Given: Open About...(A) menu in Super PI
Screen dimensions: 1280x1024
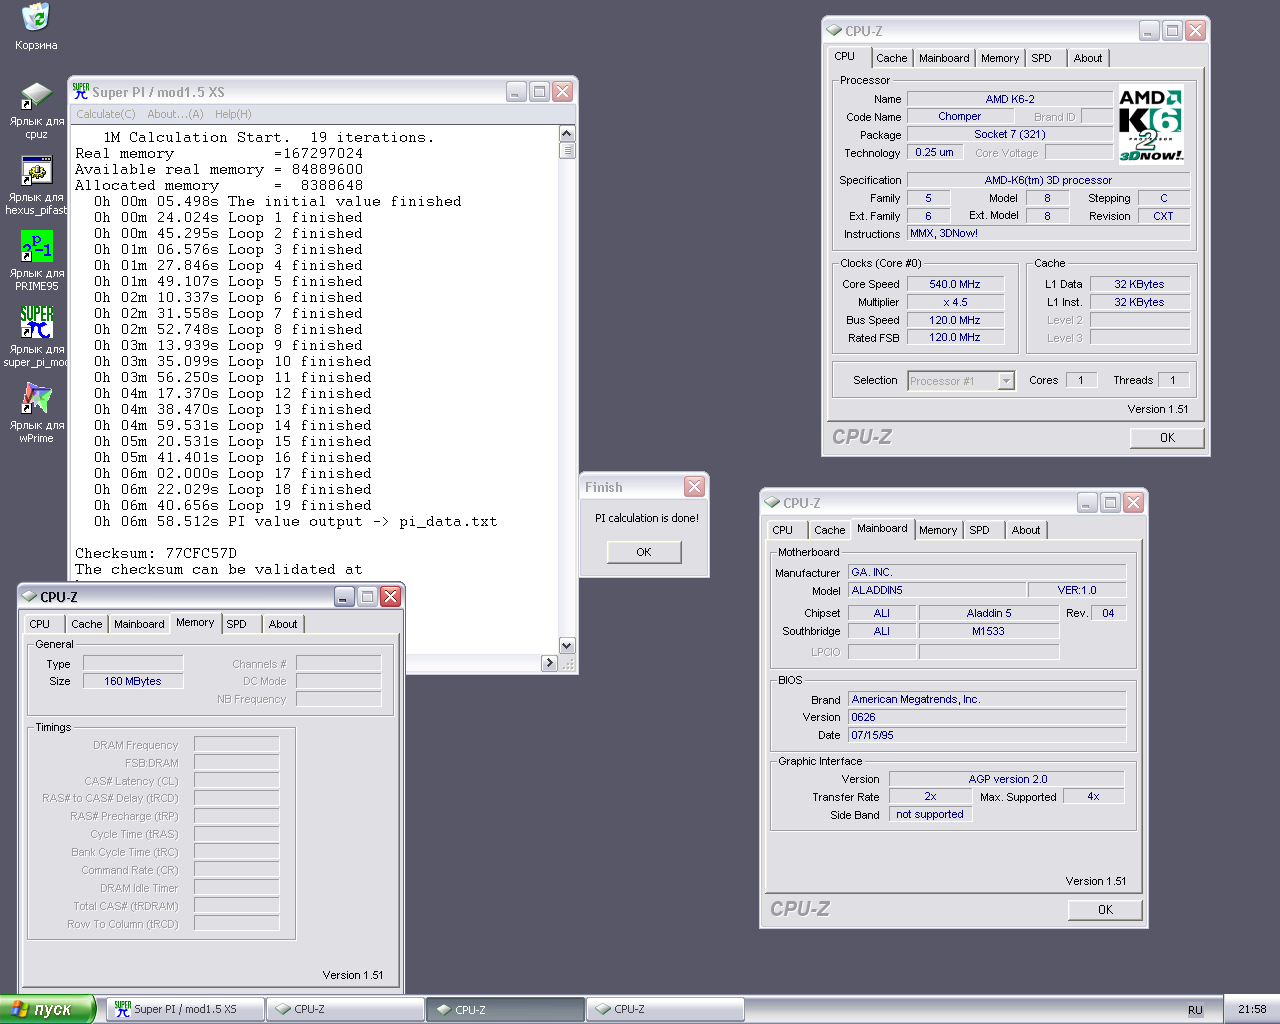Looking at the screenshot, I should tap(175, 114).
